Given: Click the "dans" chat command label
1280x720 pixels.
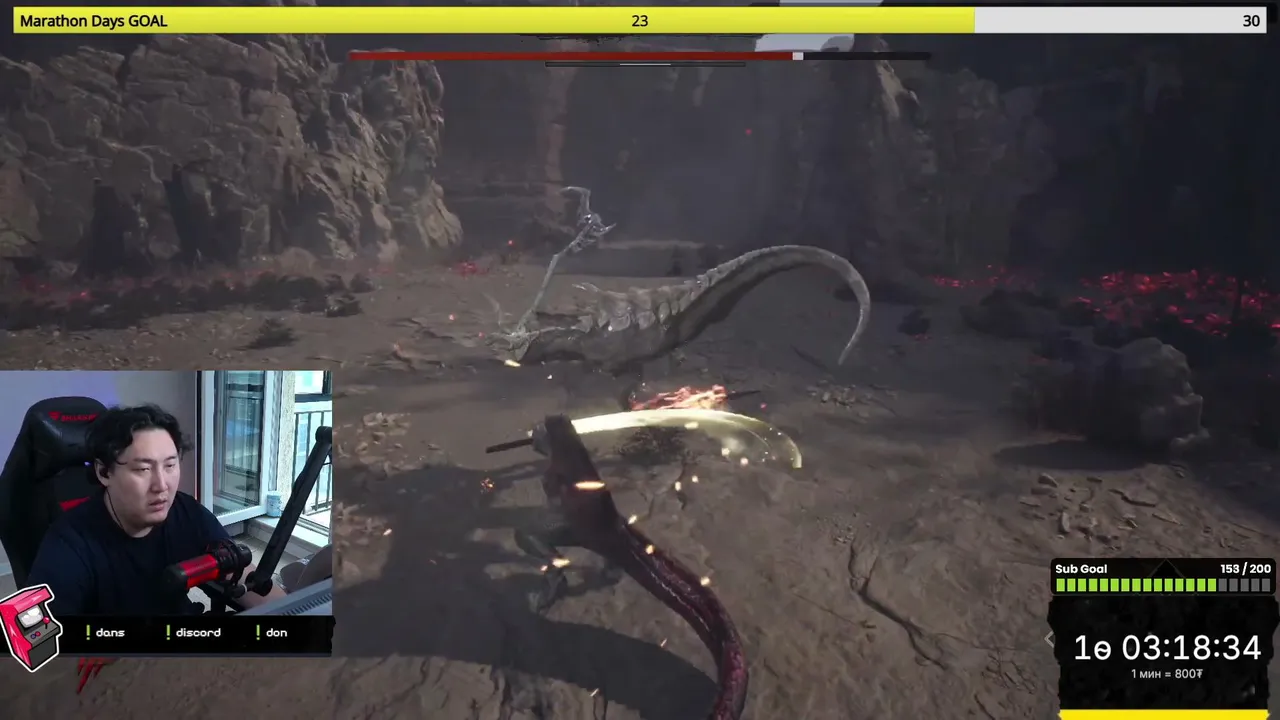Looking at the screenshot, I should click(x=110, y=632).
